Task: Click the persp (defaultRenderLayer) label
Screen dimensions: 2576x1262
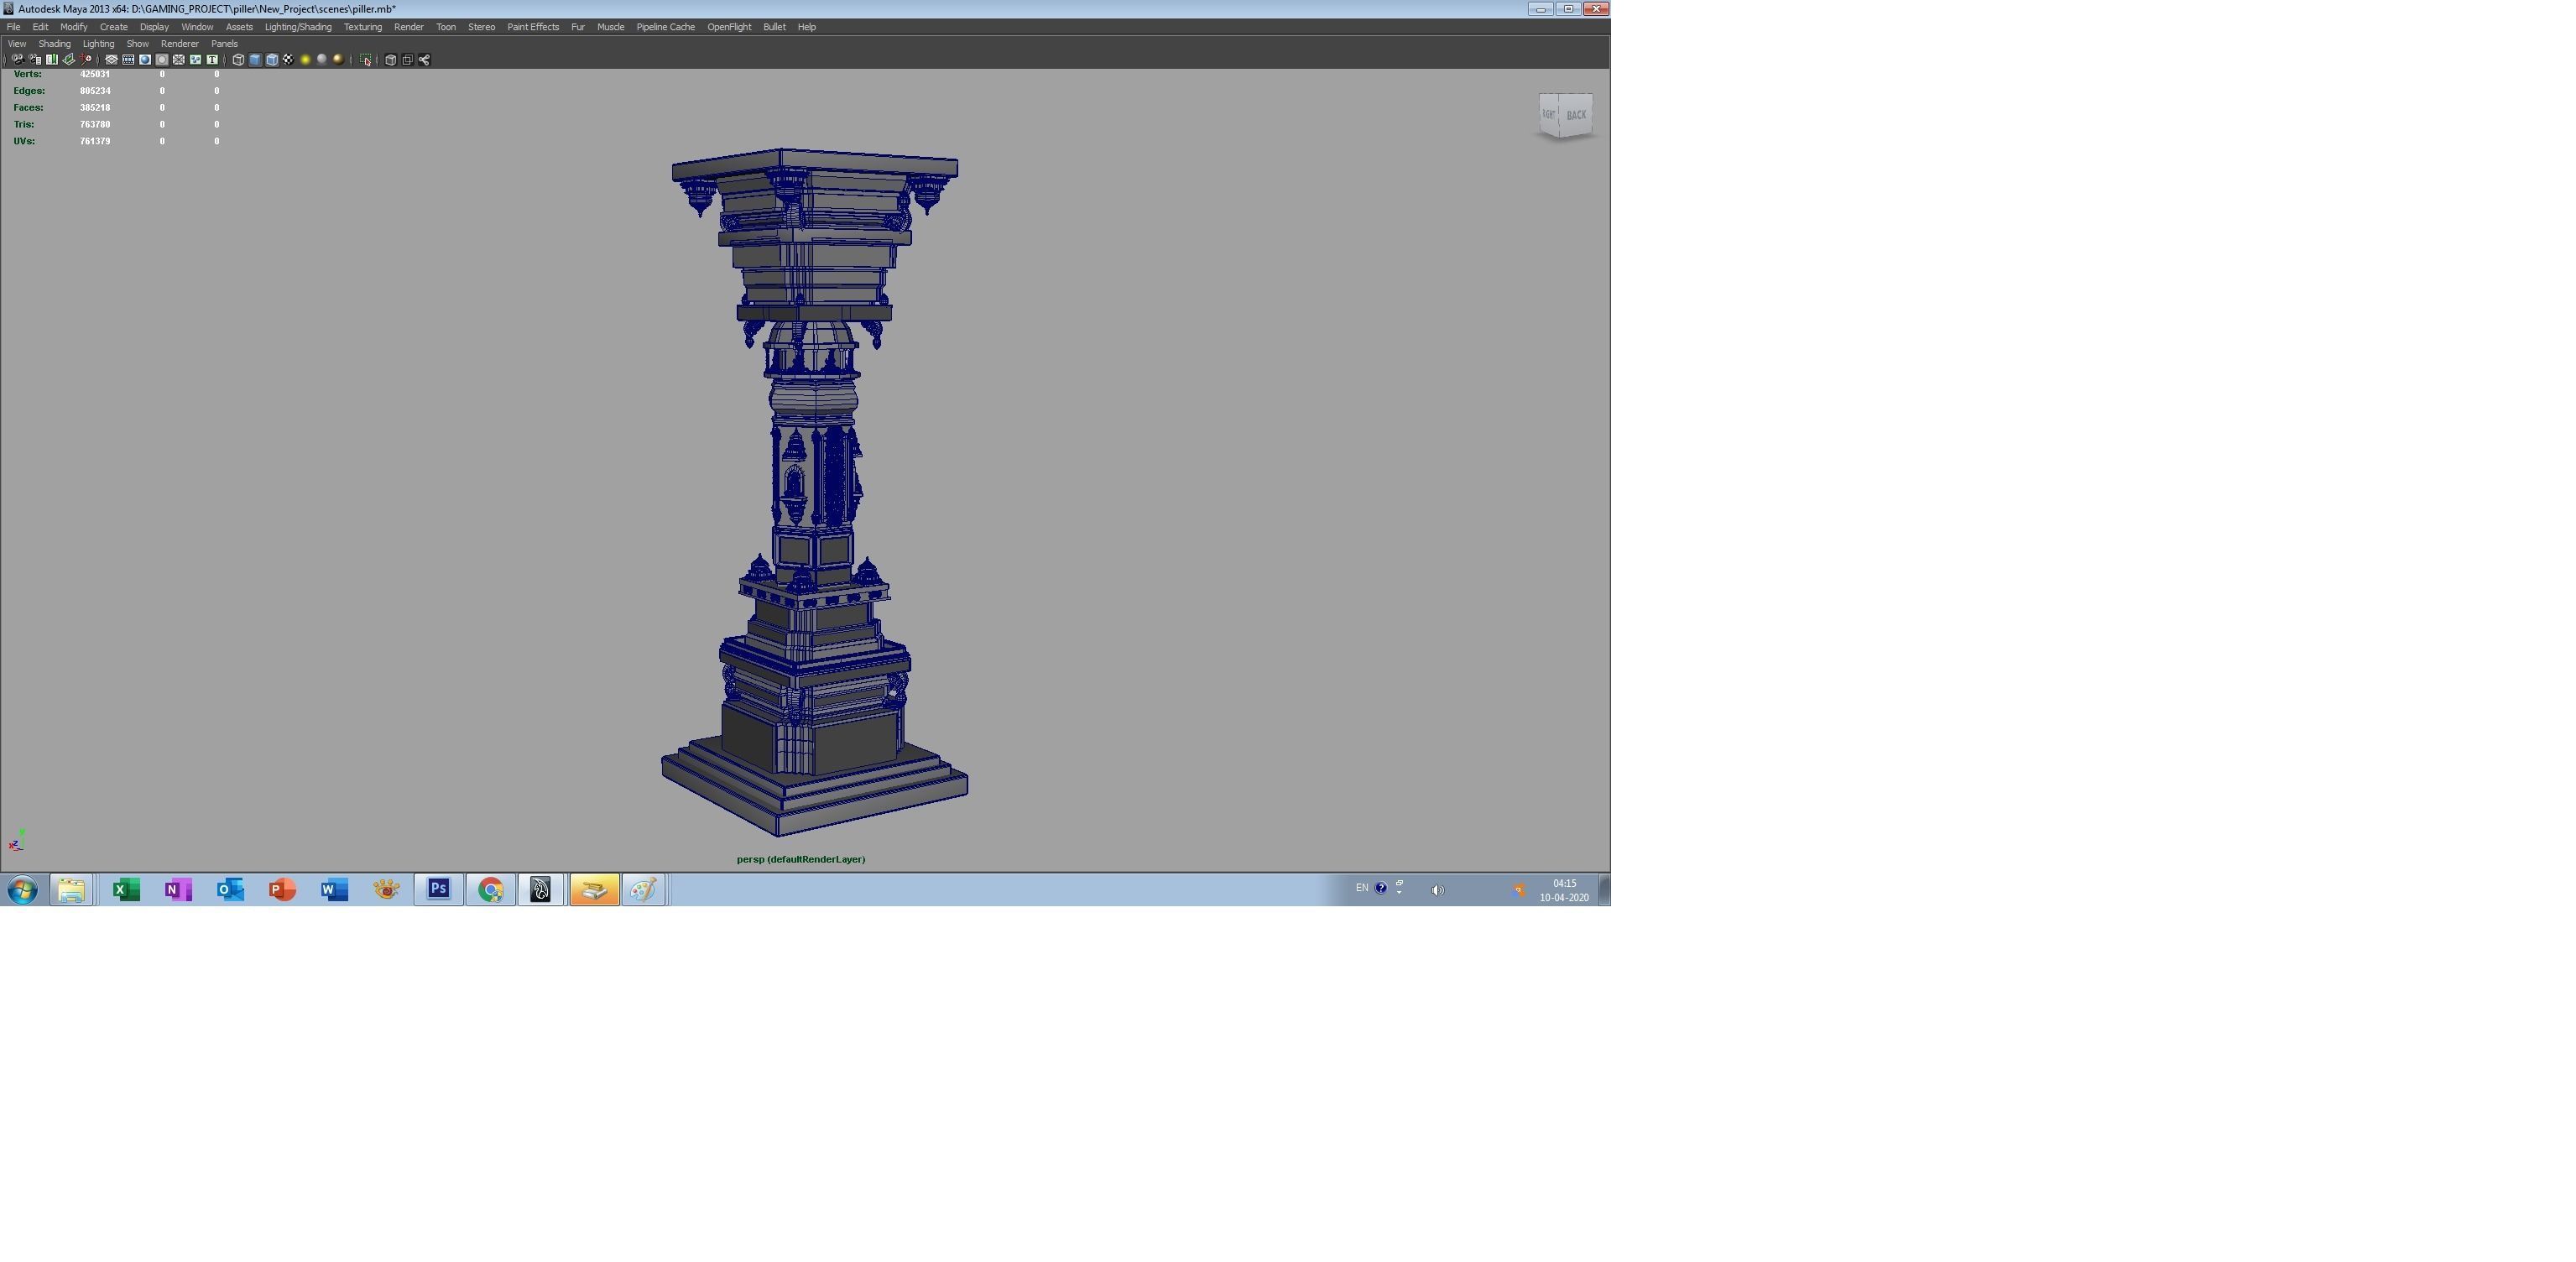Action: tap(801, 860)
